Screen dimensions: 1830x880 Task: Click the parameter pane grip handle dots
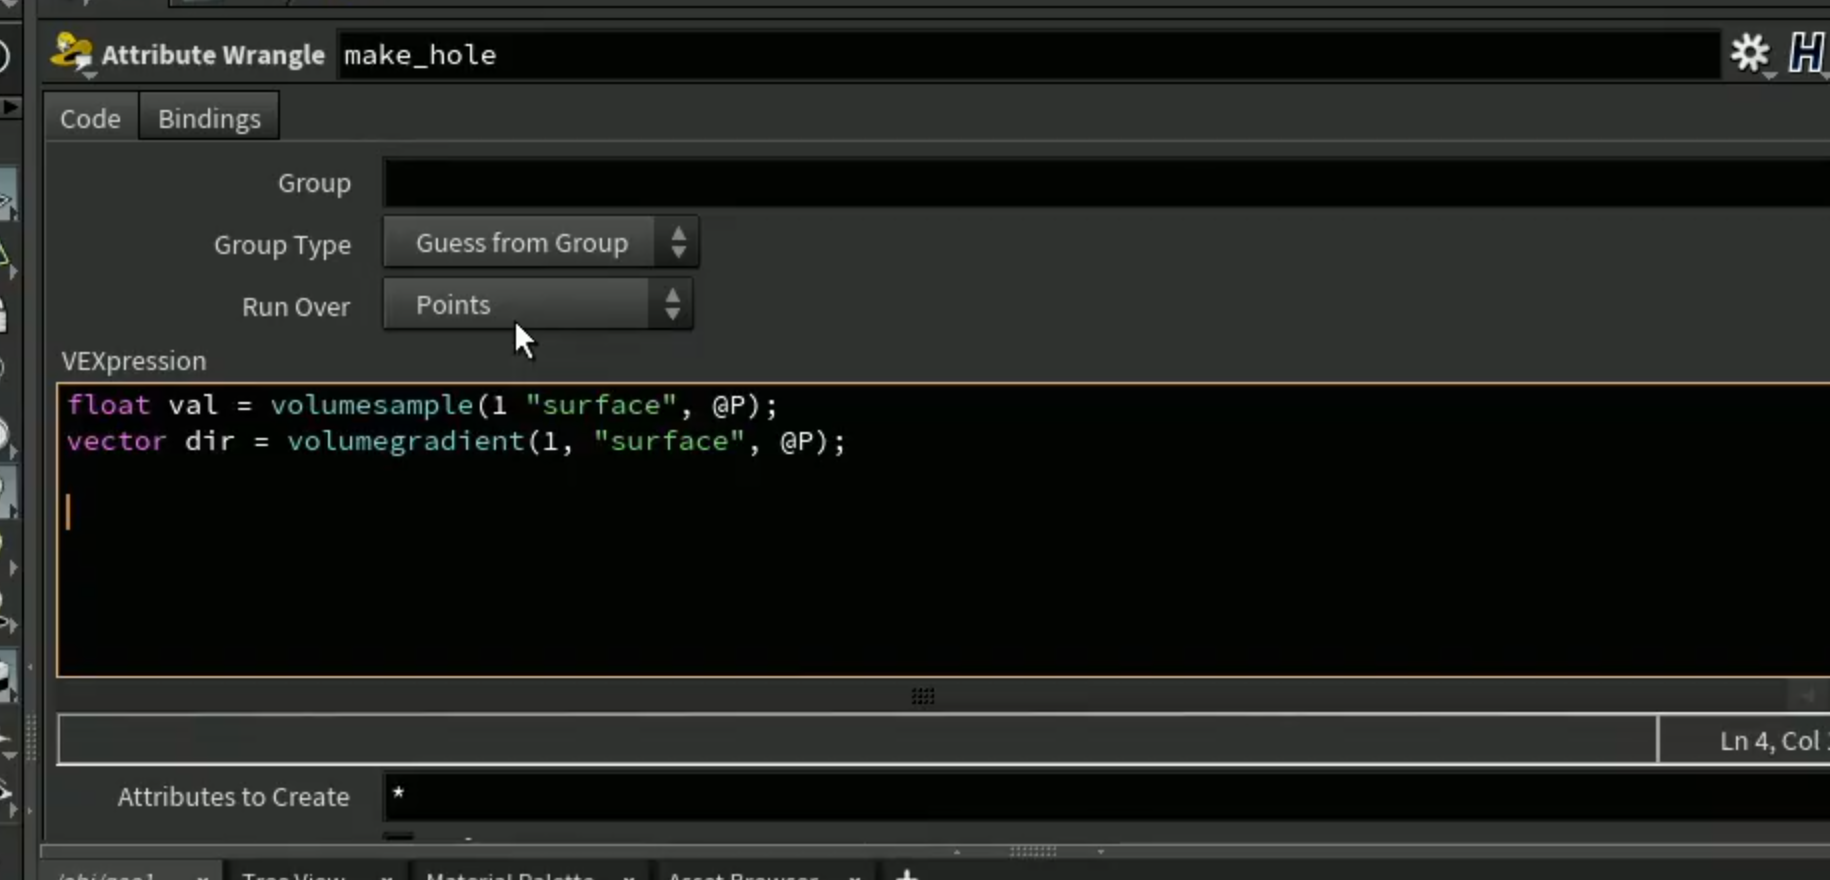(x=923, y=696)
